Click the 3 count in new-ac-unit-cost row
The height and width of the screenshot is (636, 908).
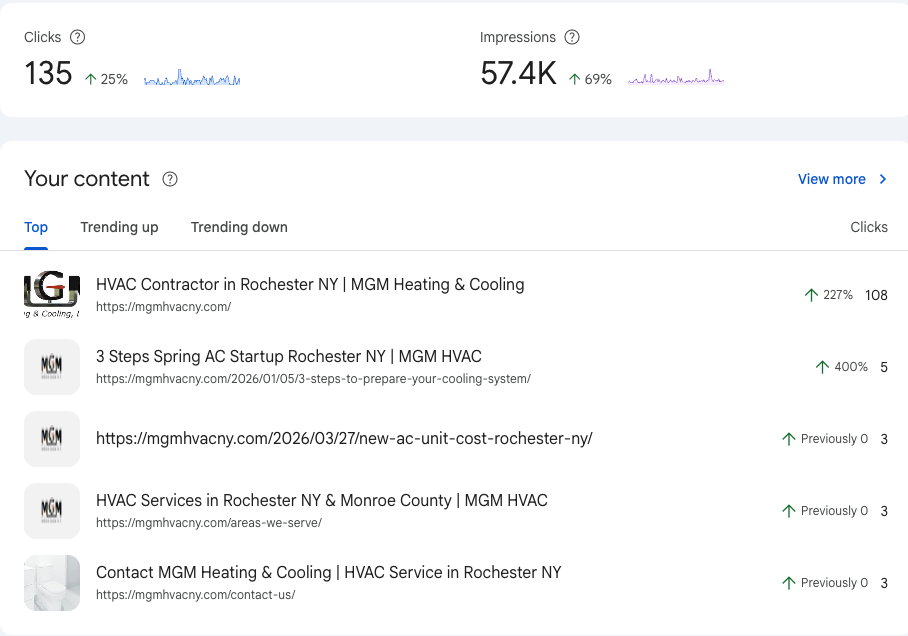pos(884,439)
